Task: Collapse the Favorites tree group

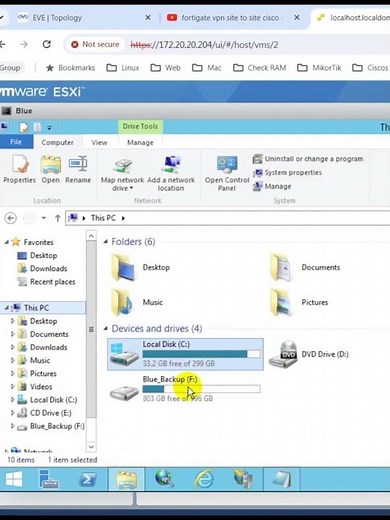Action: point(6,242)
